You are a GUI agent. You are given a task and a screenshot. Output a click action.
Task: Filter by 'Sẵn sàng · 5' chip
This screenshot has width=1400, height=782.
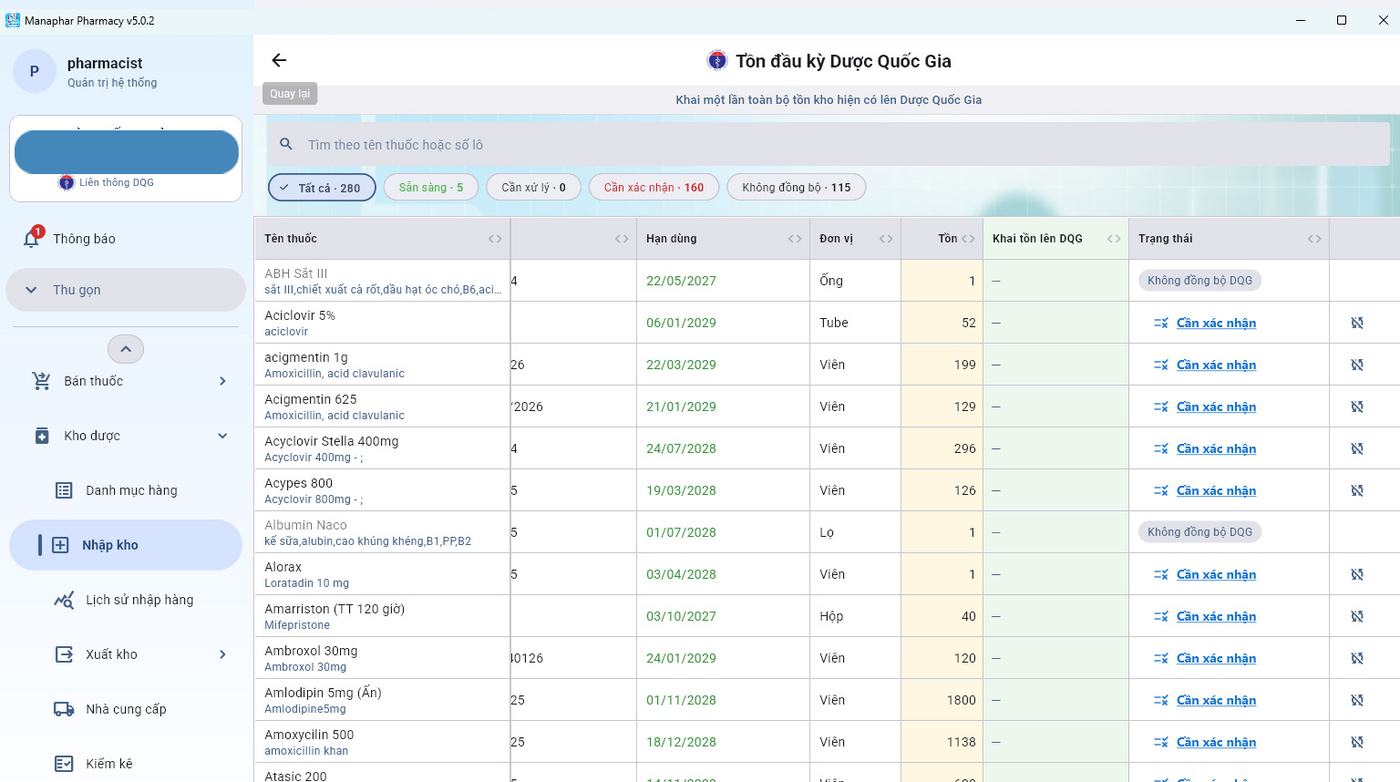point(431,188)
